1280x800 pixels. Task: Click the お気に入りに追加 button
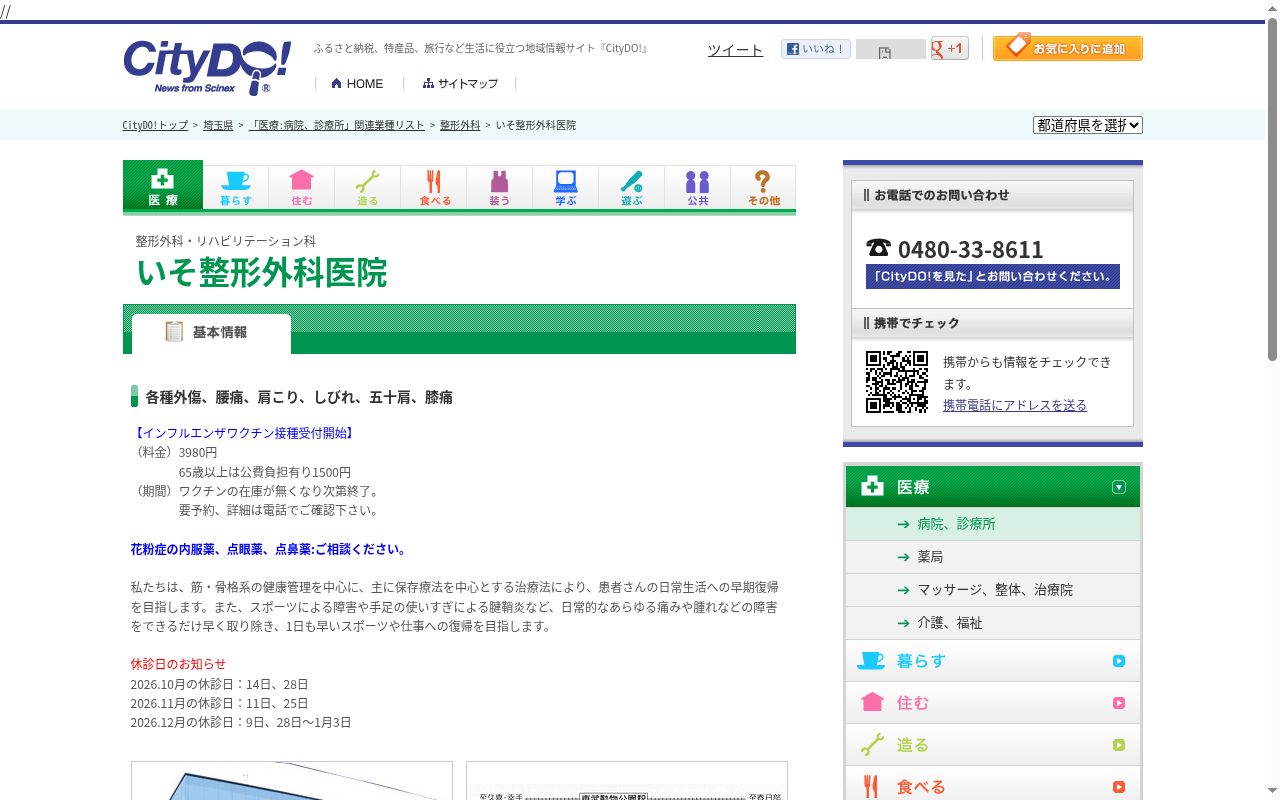(1068, 48)
